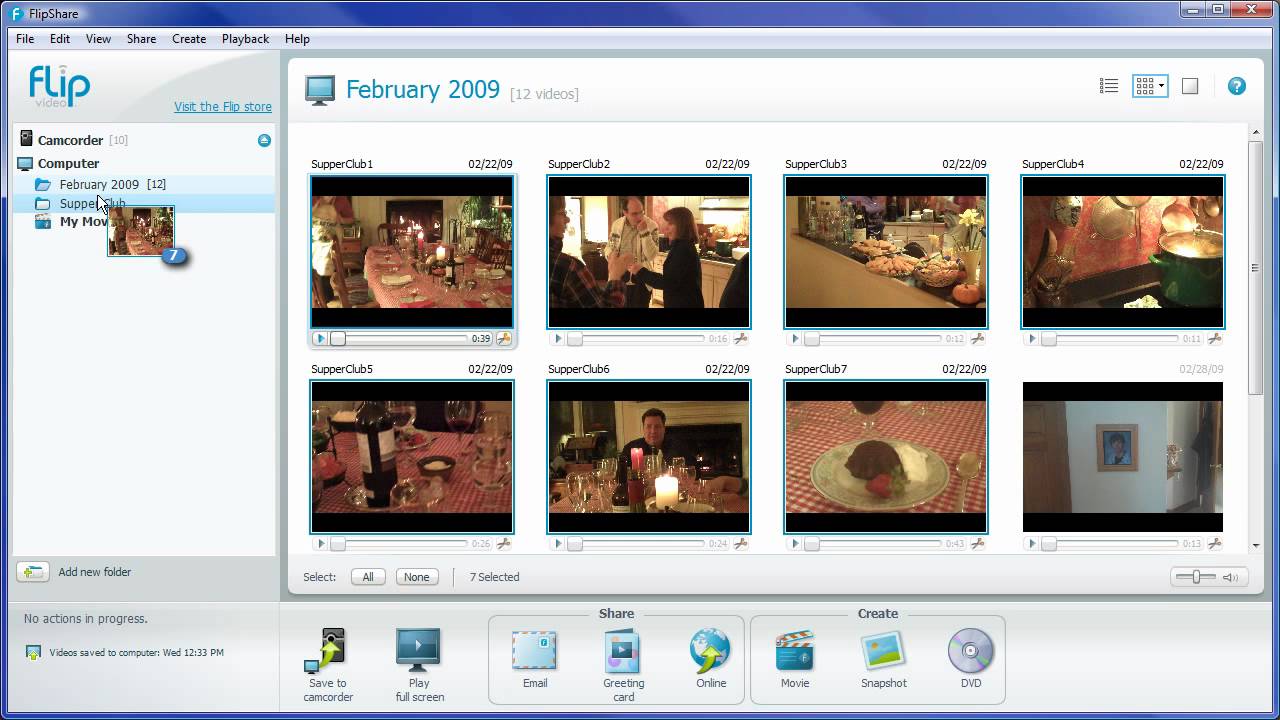Trim SupperClub2 with the scissors icon
Viewport: 1280px width, 720px height.
tap(741, 339)
